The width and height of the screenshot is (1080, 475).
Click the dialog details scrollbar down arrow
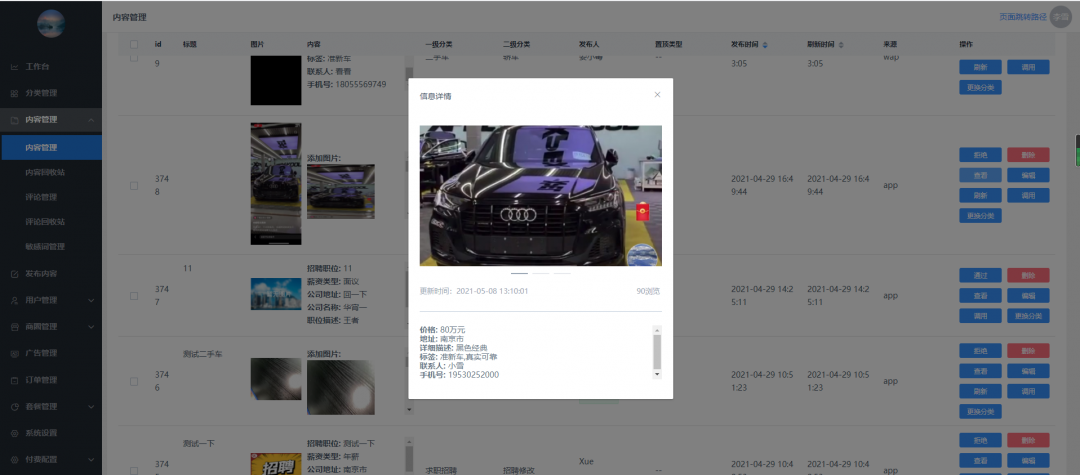(x=657, y=374)
